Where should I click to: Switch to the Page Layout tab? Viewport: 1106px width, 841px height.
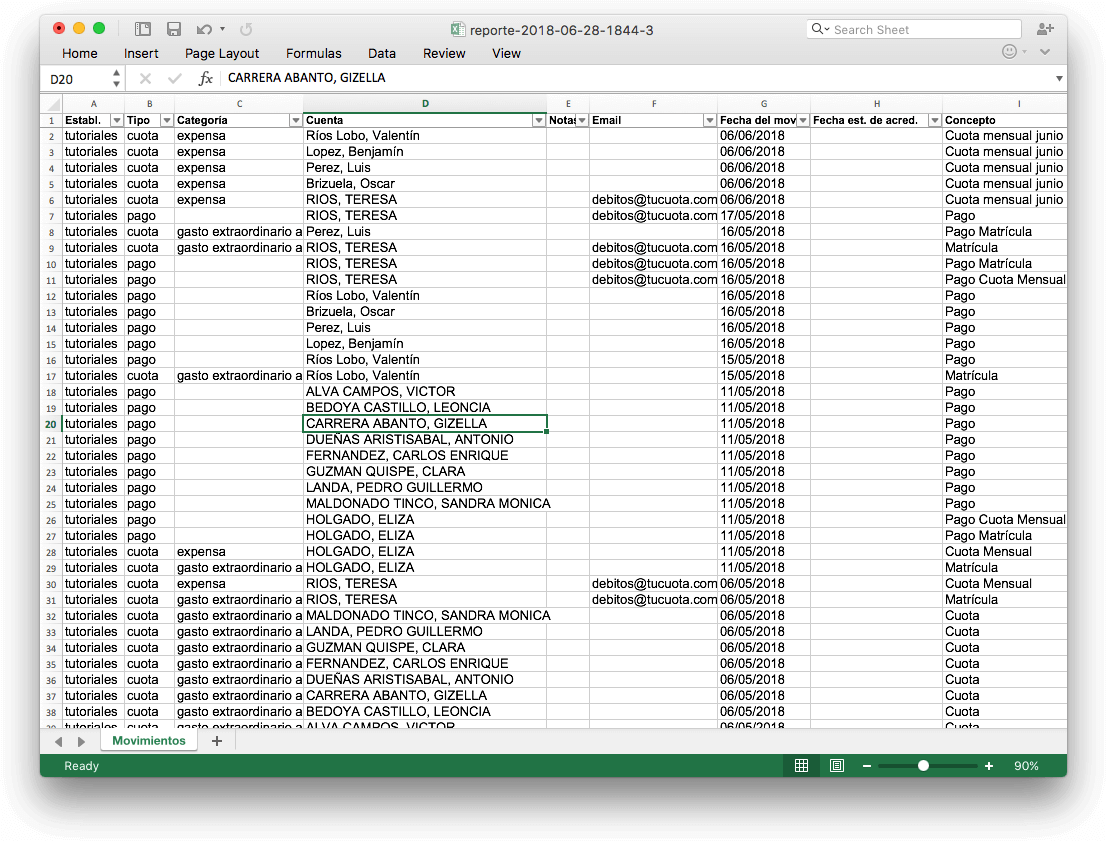tap(222, 53)
